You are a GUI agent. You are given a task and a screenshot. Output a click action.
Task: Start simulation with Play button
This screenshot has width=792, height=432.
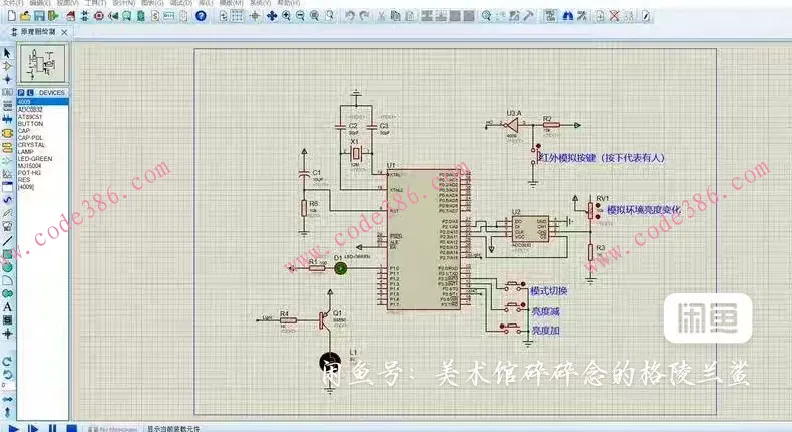(14, 428)
